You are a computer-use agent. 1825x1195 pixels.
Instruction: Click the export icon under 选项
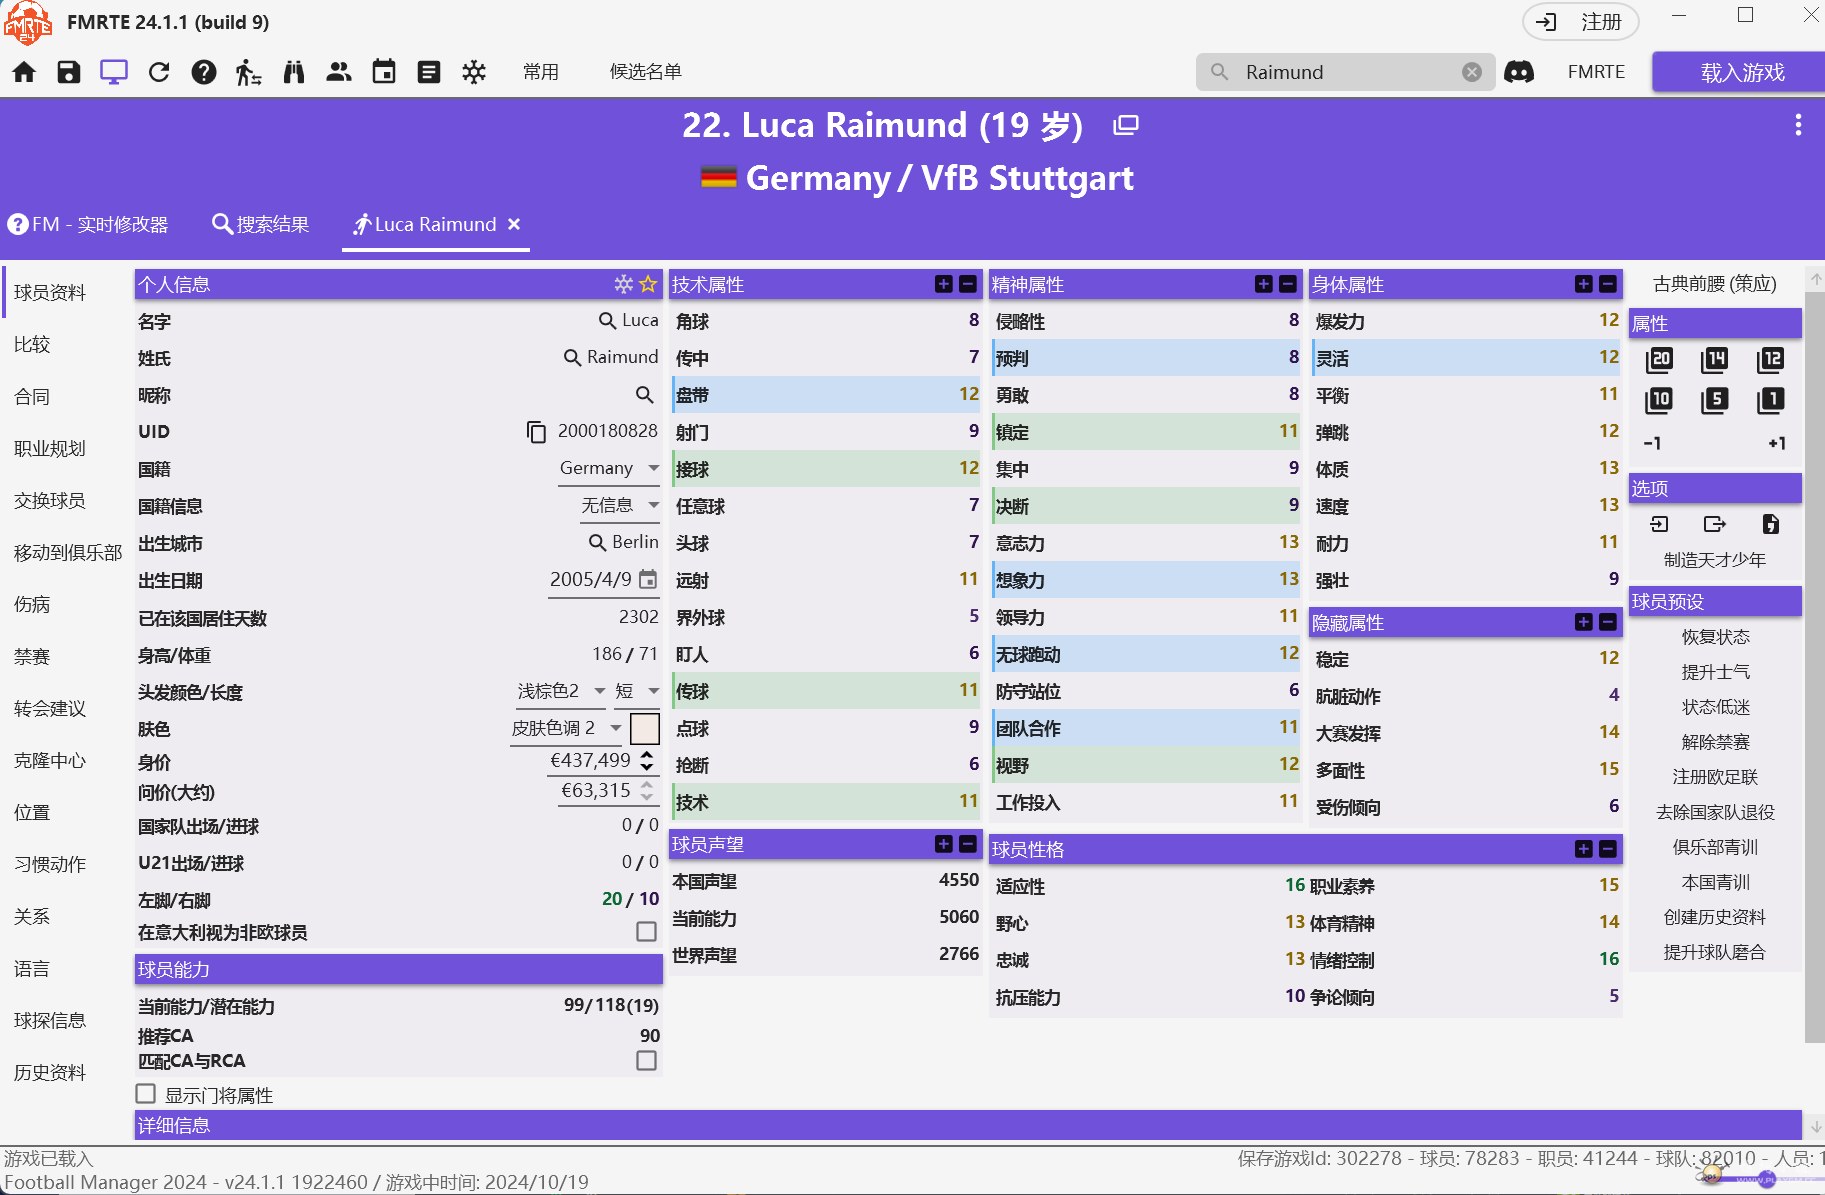[x=1715, y=524]
